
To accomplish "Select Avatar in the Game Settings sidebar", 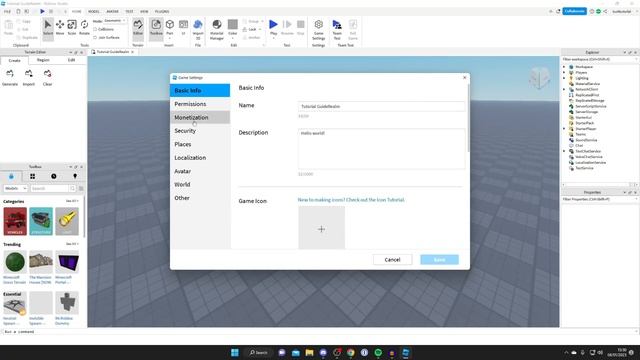I will [x=200, y=171].
